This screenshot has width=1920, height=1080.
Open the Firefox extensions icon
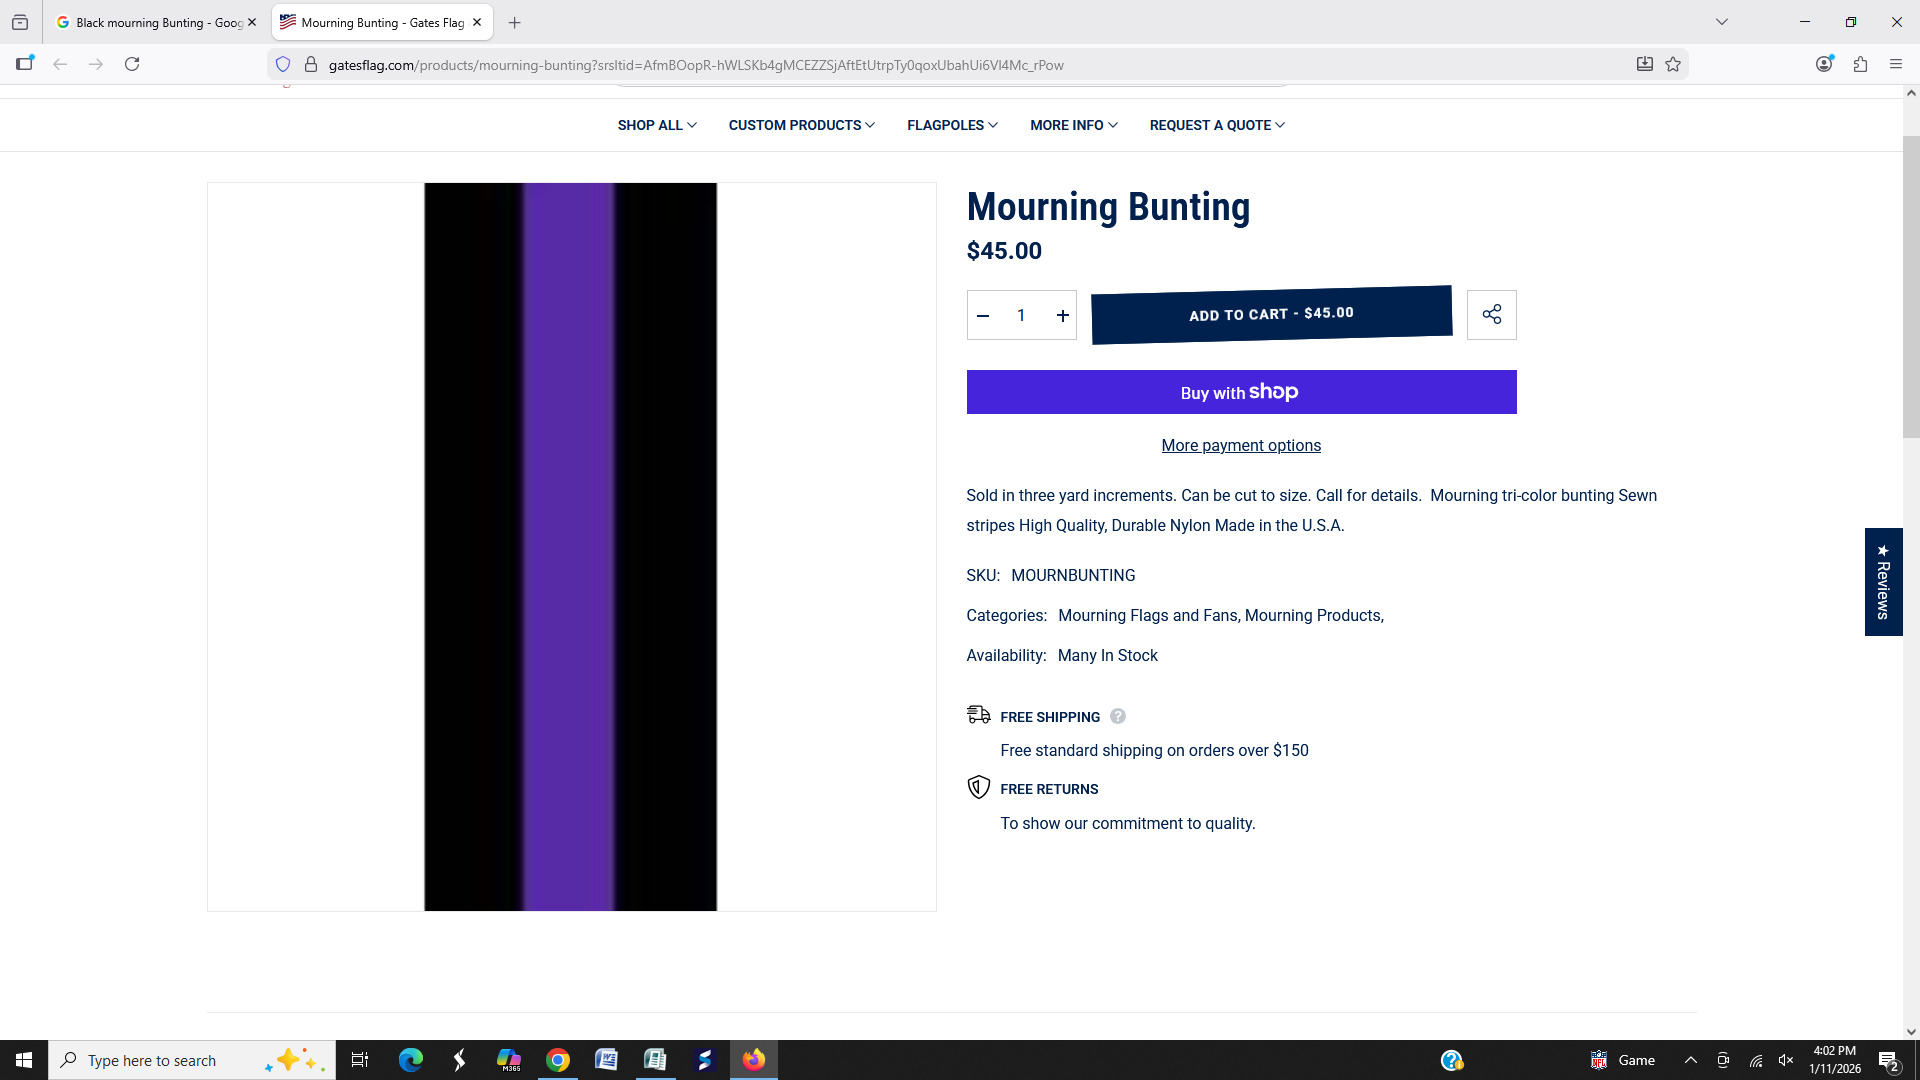click(x=1860, y=65)
